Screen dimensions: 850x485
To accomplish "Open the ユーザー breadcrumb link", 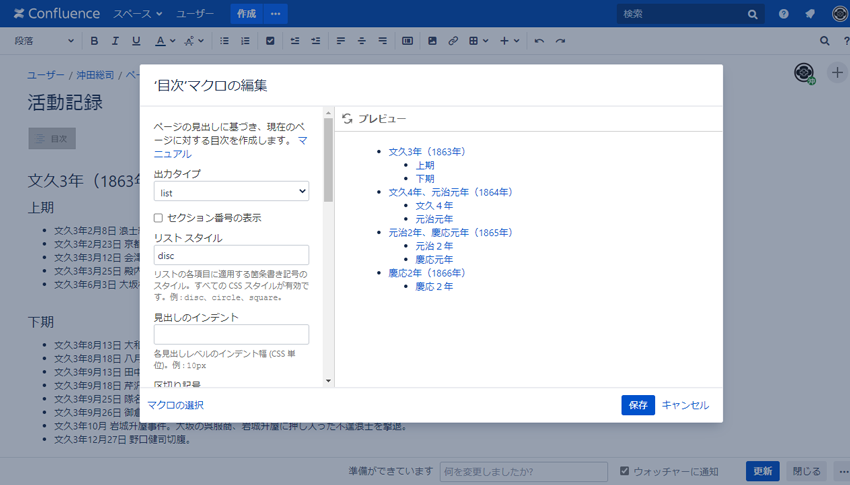I will click(46, 75).
